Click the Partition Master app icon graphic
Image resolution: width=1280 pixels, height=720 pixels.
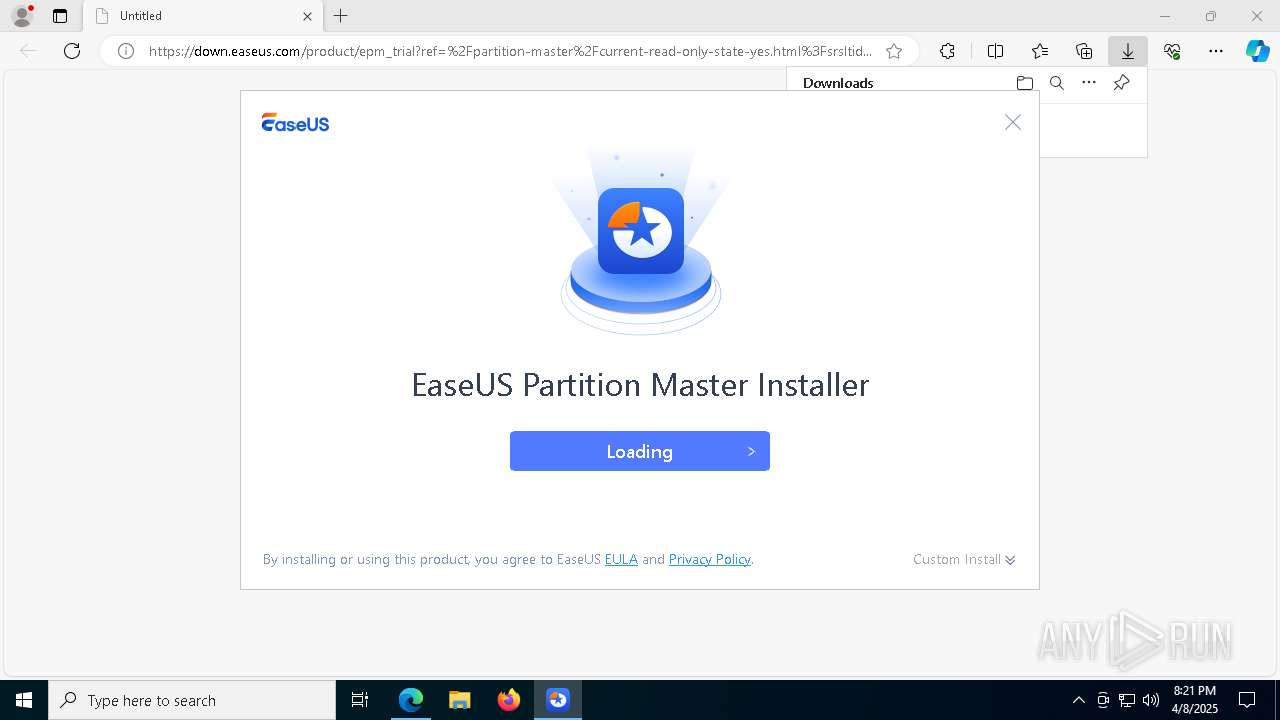tap(641, 231)
